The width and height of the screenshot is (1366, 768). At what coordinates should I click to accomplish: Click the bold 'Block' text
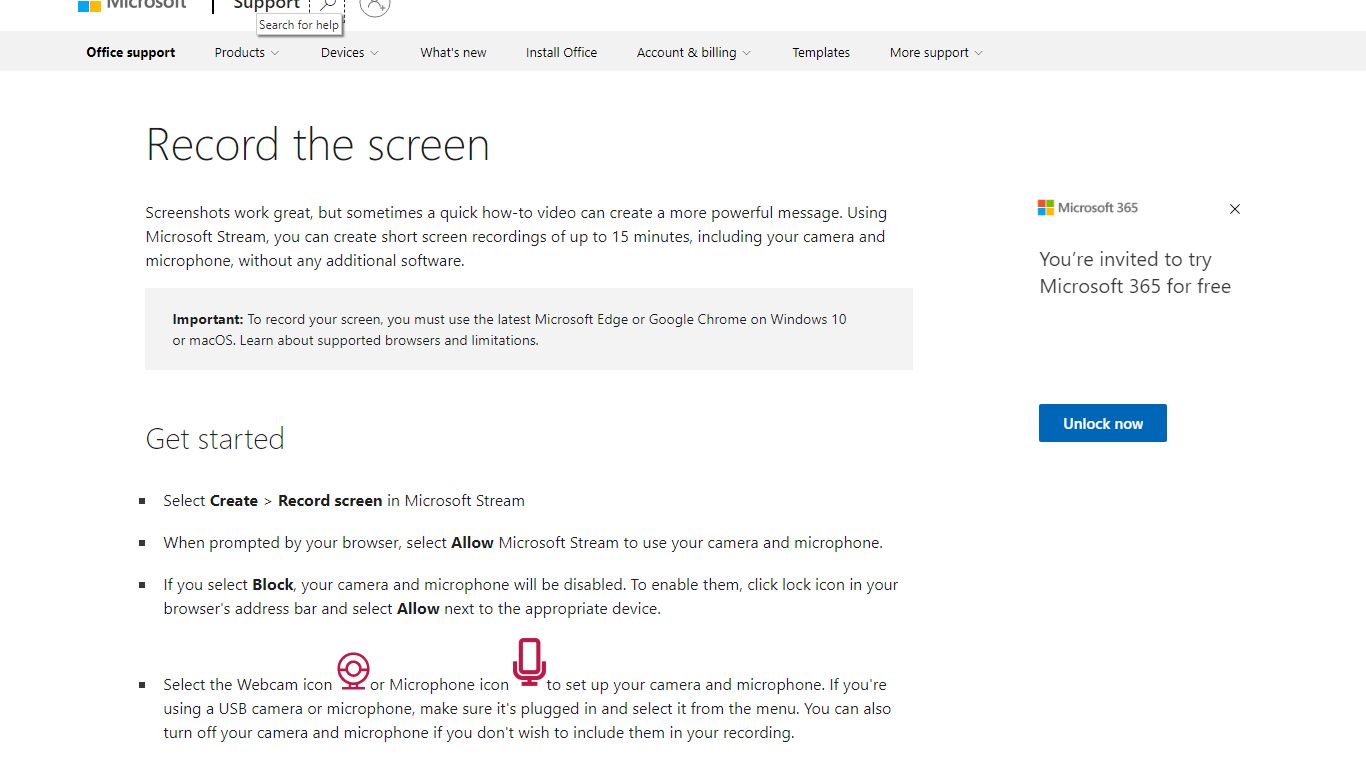(x=273, y=585)
